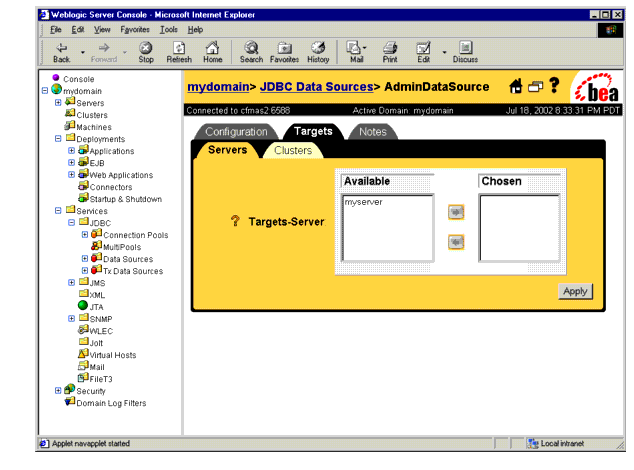
Task: Reload the page with Refresh
Action: 179,53
